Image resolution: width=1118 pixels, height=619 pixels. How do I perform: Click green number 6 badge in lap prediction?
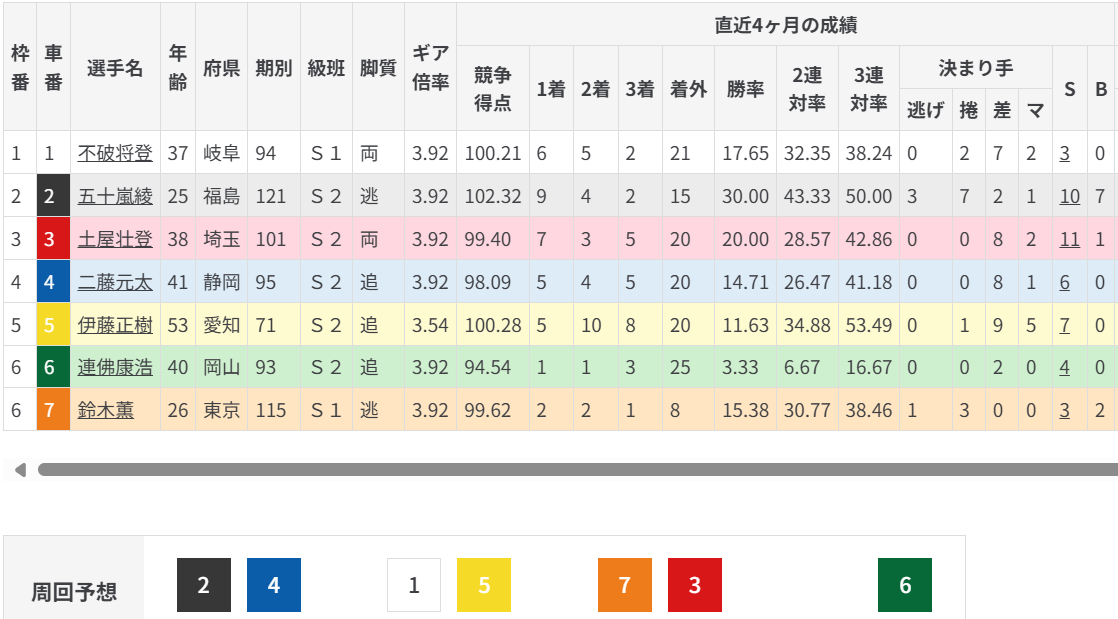pyautogui.click(x=905, y=585)
